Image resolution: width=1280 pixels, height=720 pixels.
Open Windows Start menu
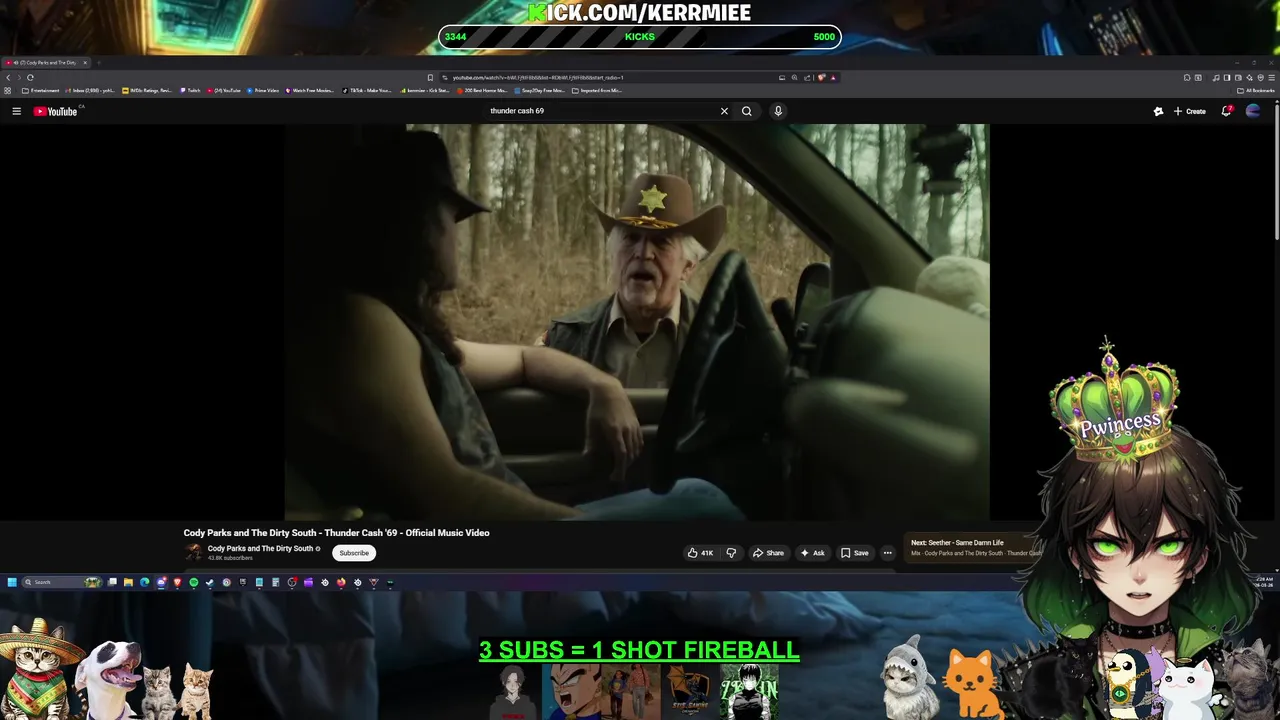[x=12, y=582]
